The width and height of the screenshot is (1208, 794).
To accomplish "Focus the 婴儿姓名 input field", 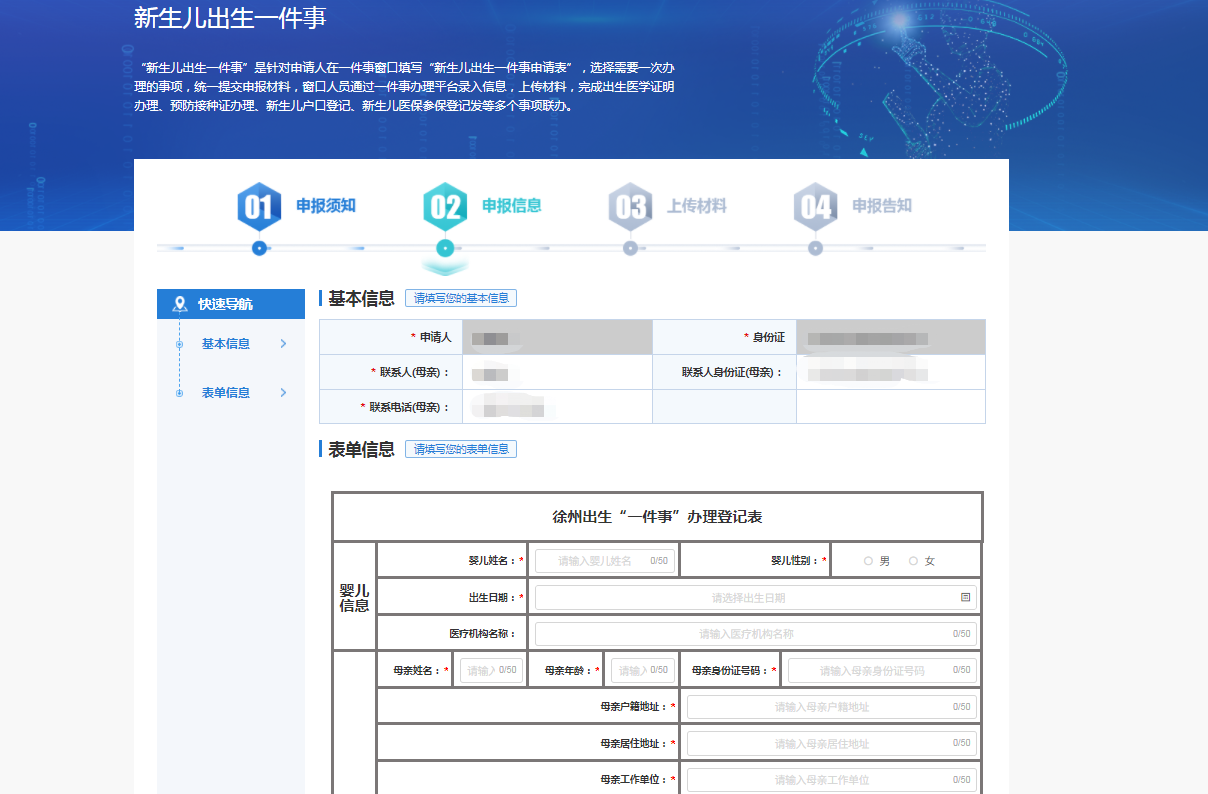I will [595, 561].
